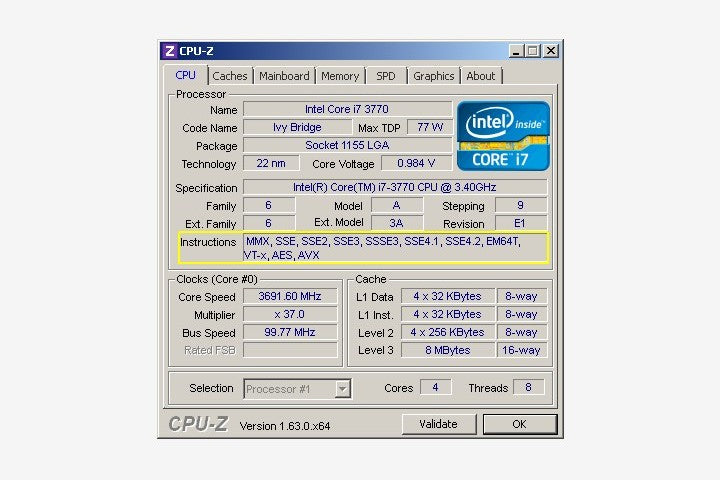Select the Memory tab
The height and width of the screenshot is (480, 720).
click(340, 76)
